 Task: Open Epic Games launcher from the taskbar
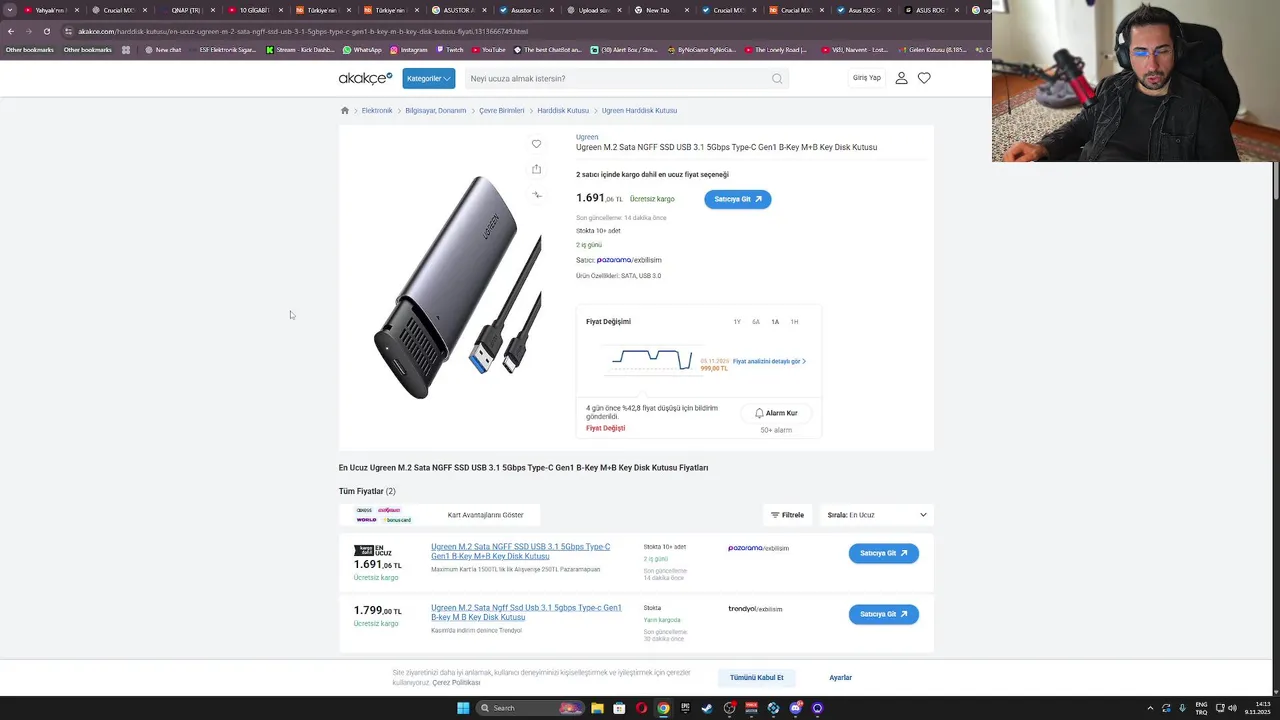point(685,708)
